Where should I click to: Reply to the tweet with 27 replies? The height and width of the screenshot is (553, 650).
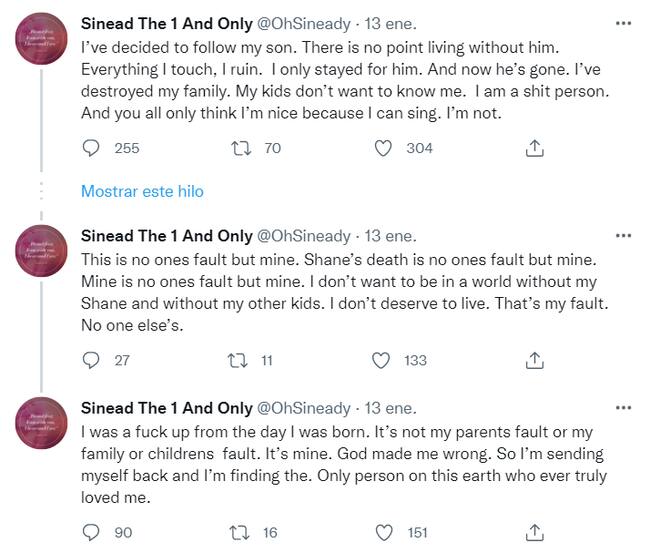tap(92, 360)
